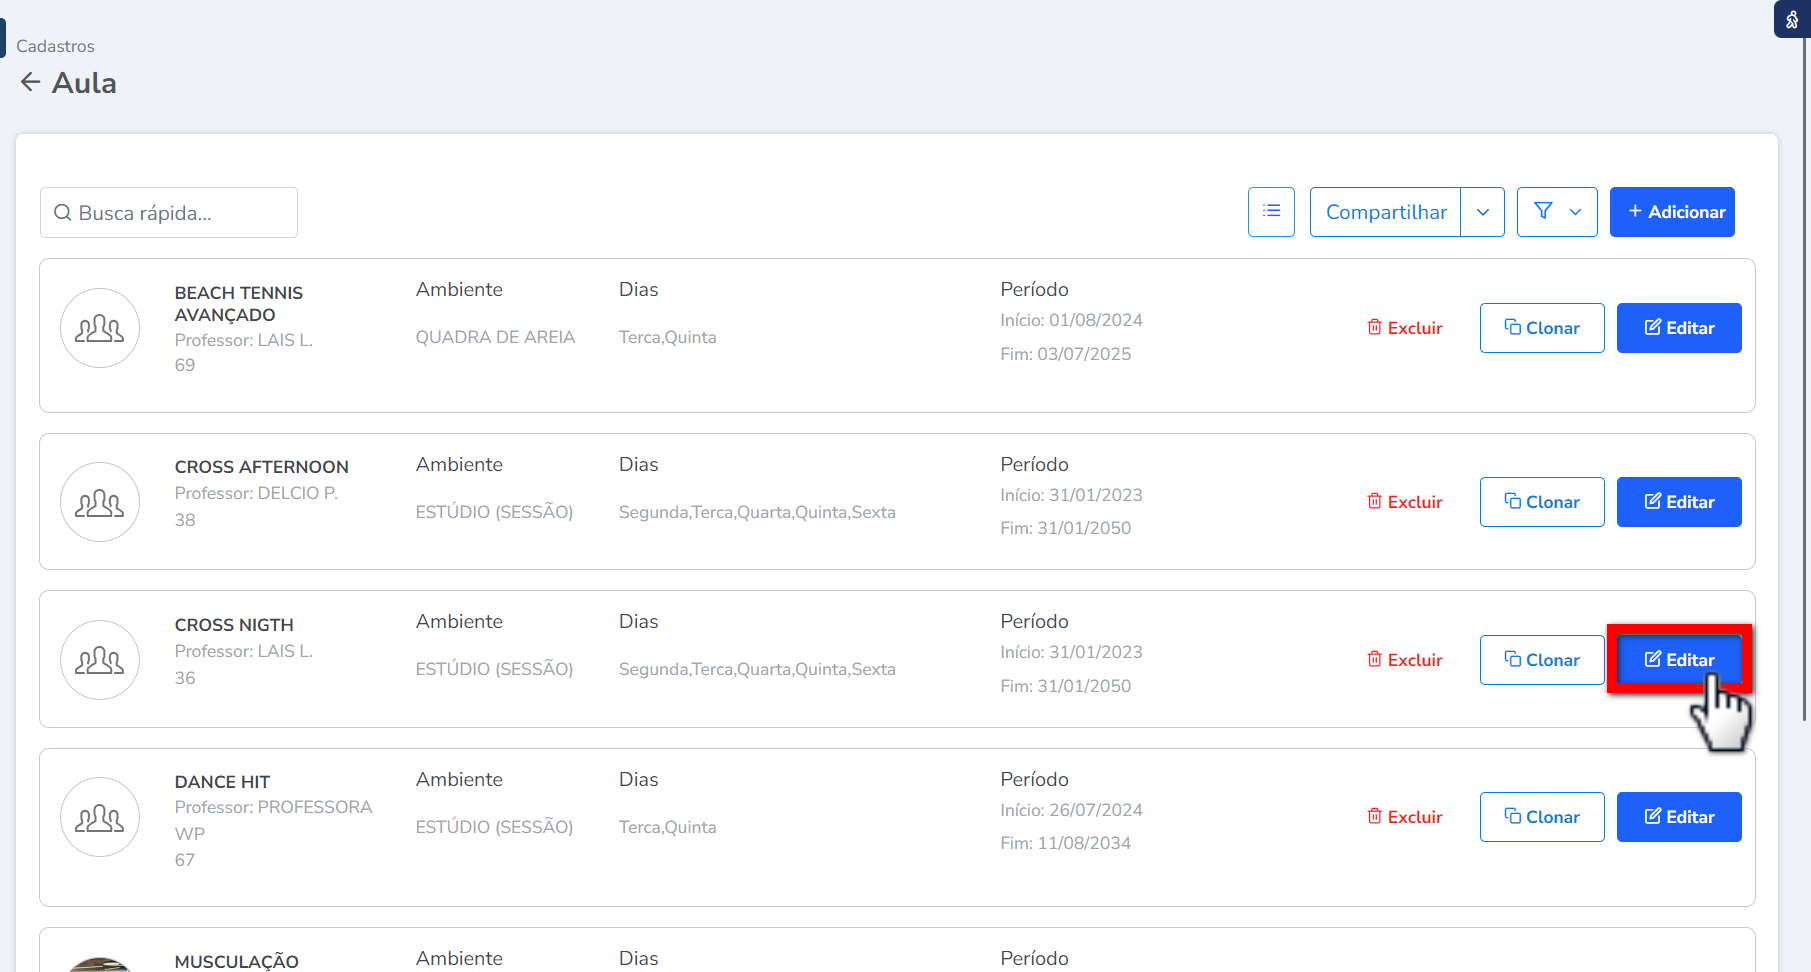Open the filter funnel dropdown
This screenshot has height=972, width=1811.
coord(1556,212)
